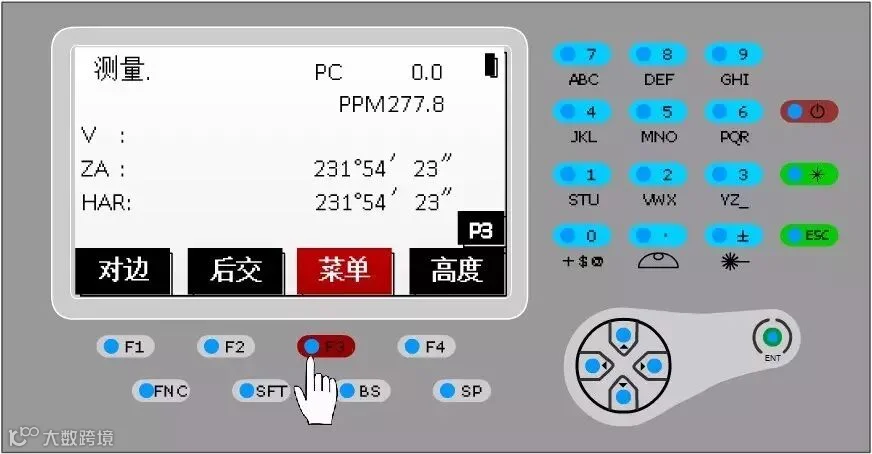Select the down arrow navigation key
Image resolution: width=872 pixels, height=454 pixels.
point(623,394)
